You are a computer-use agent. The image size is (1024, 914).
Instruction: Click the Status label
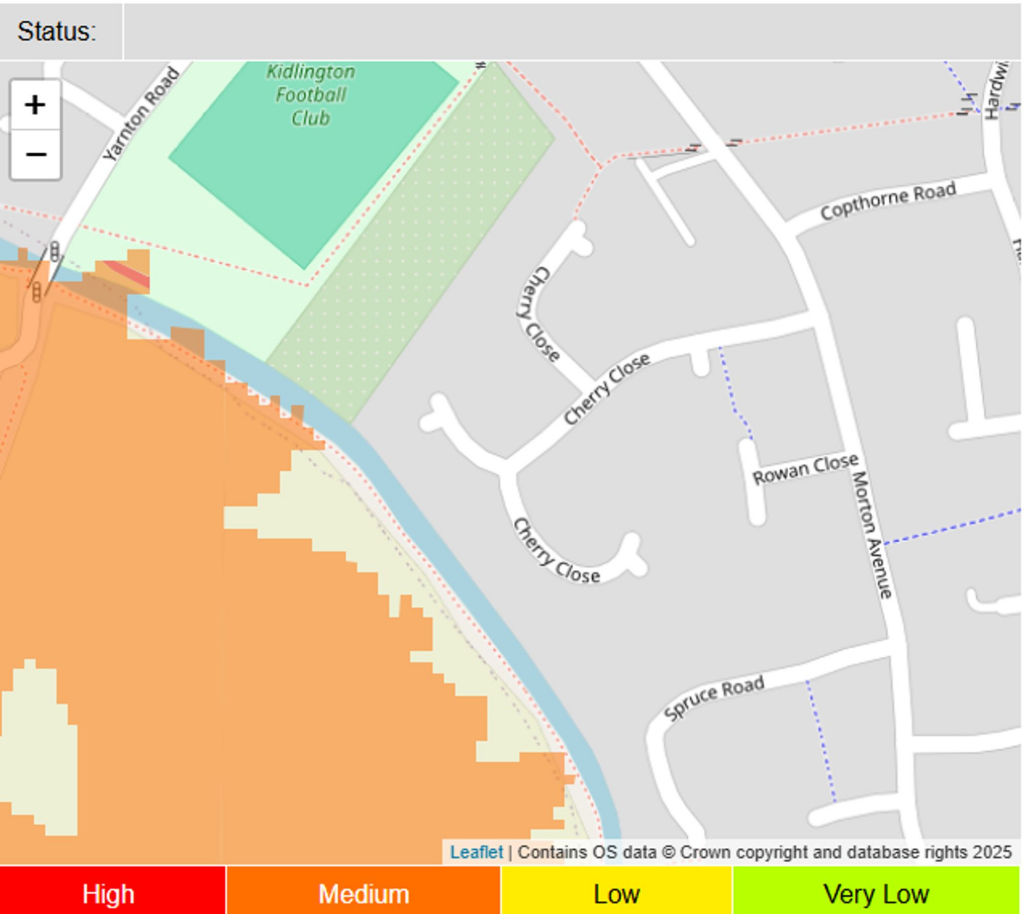[58, 31]
